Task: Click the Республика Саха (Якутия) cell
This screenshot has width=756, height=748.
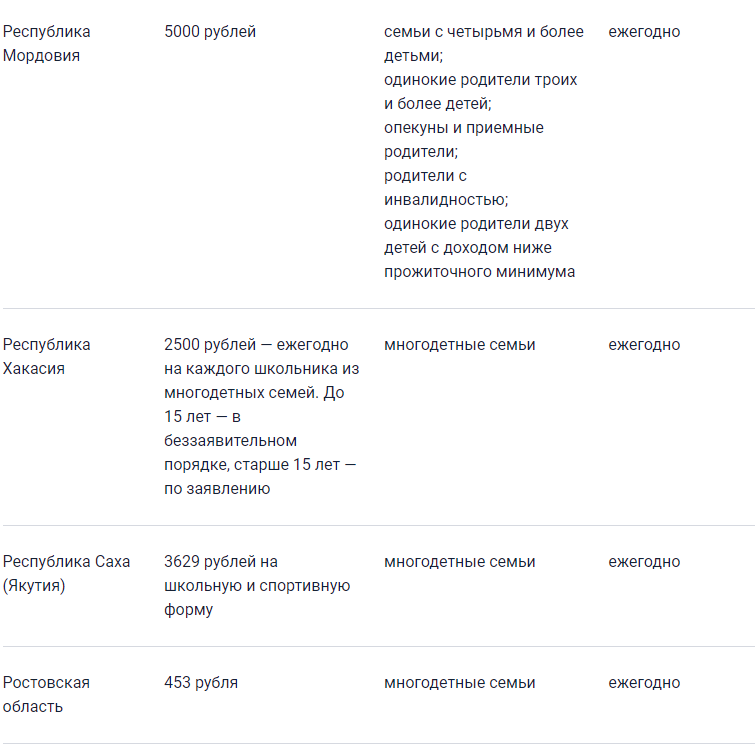Action: tap(67, 573)
